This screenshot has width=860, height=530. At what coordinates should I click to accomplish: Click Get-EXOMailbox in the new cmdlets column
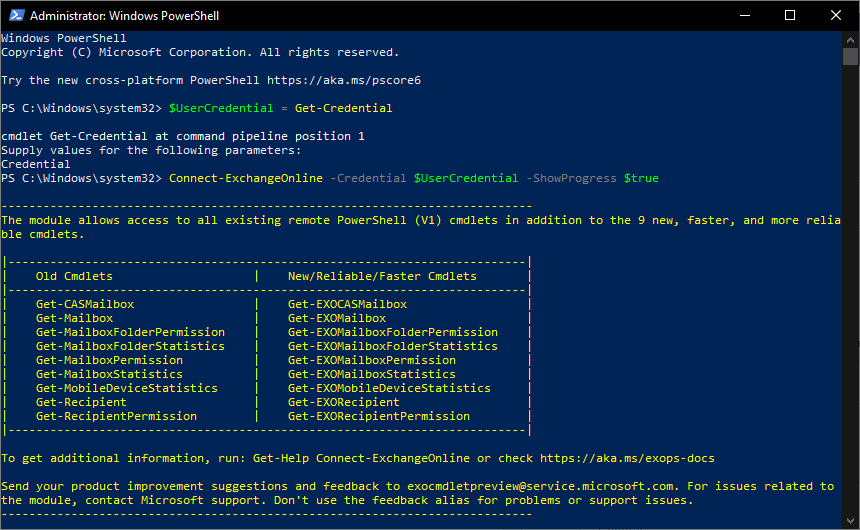coord(337,318)
